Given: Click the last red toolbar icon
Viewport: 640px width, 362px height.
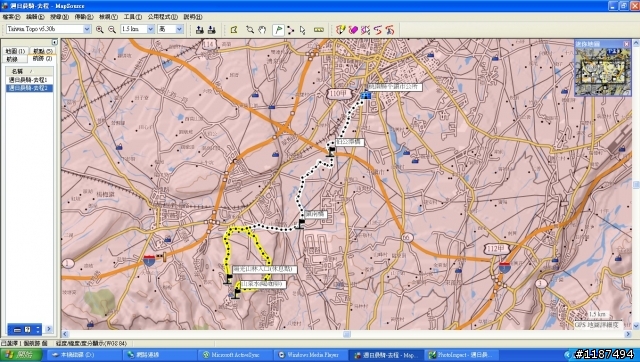Looking at the screenshot, I should coord(390,29).
